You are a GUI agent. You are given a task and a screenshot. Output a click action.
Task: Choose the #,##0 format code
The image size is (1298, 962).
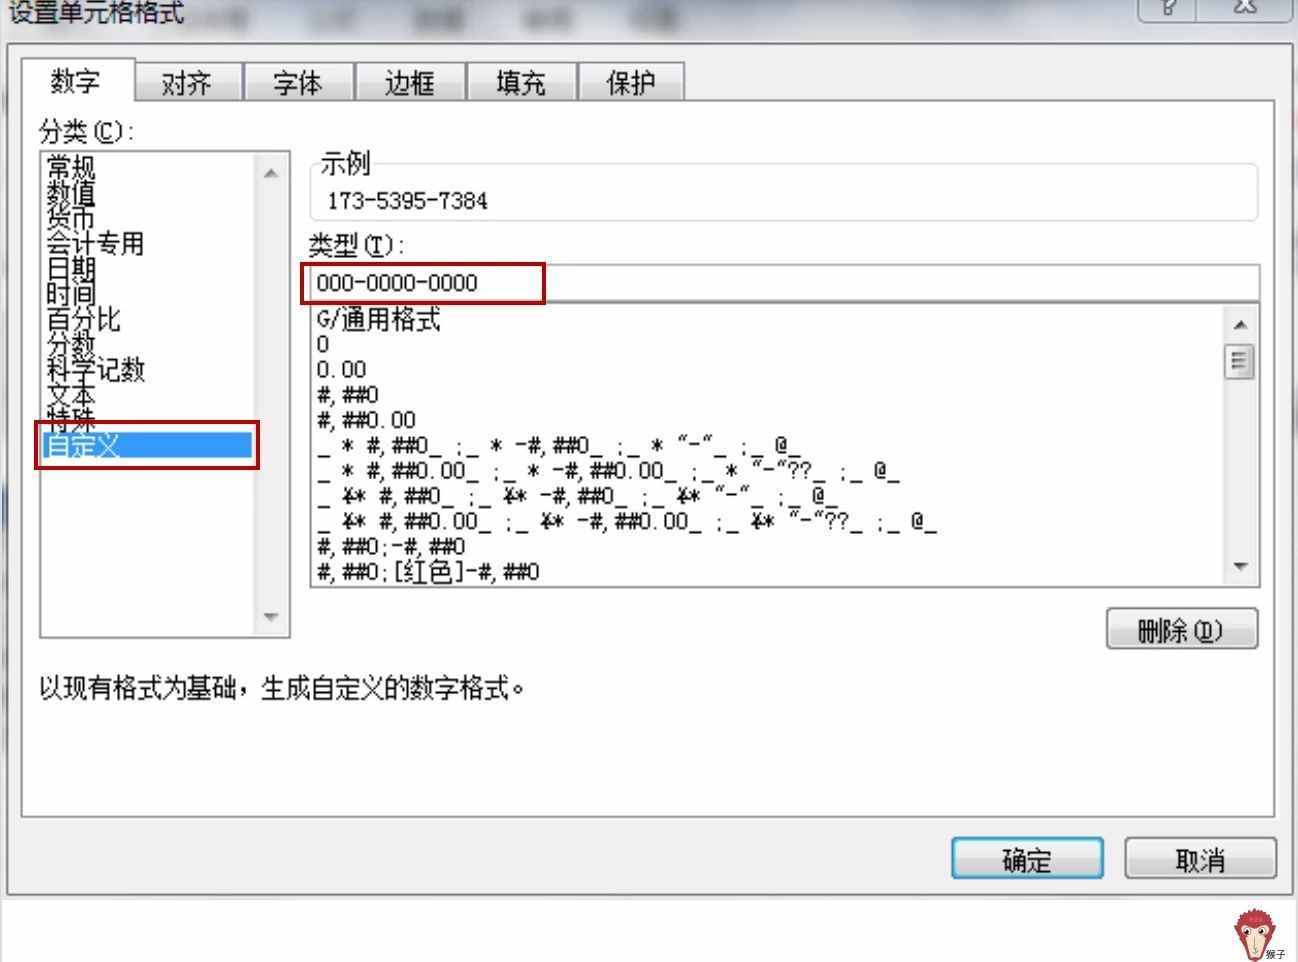pos(347,395)
